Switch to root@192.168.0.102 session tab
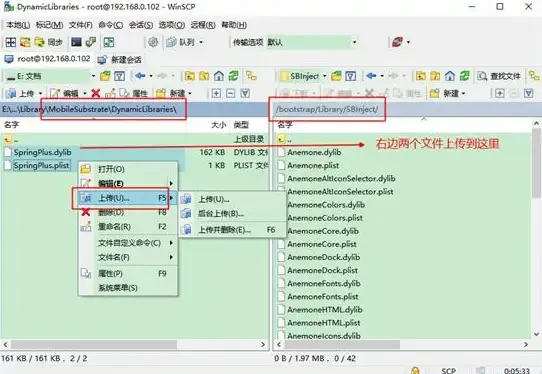The height and width of the screenshot is (374, 542). click(47, 59)
